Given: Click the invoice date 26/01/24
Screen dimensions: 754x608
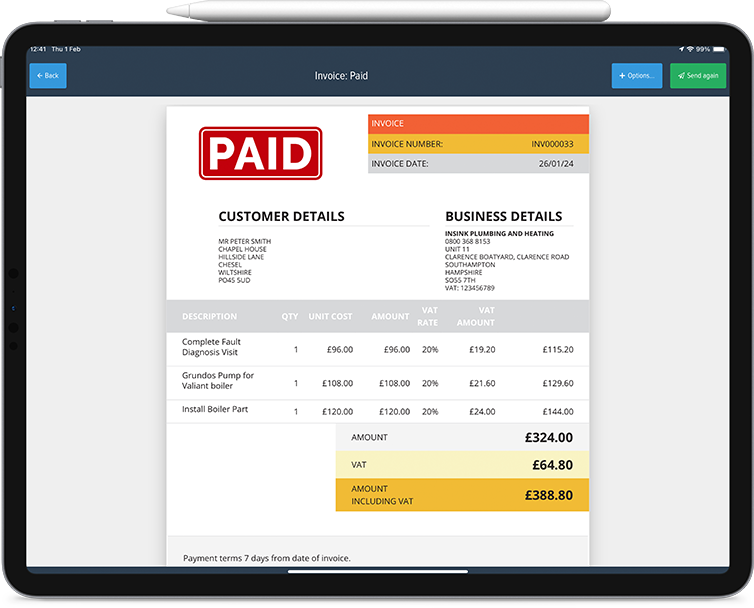Looking at the screenshot, I should point(556,164).
